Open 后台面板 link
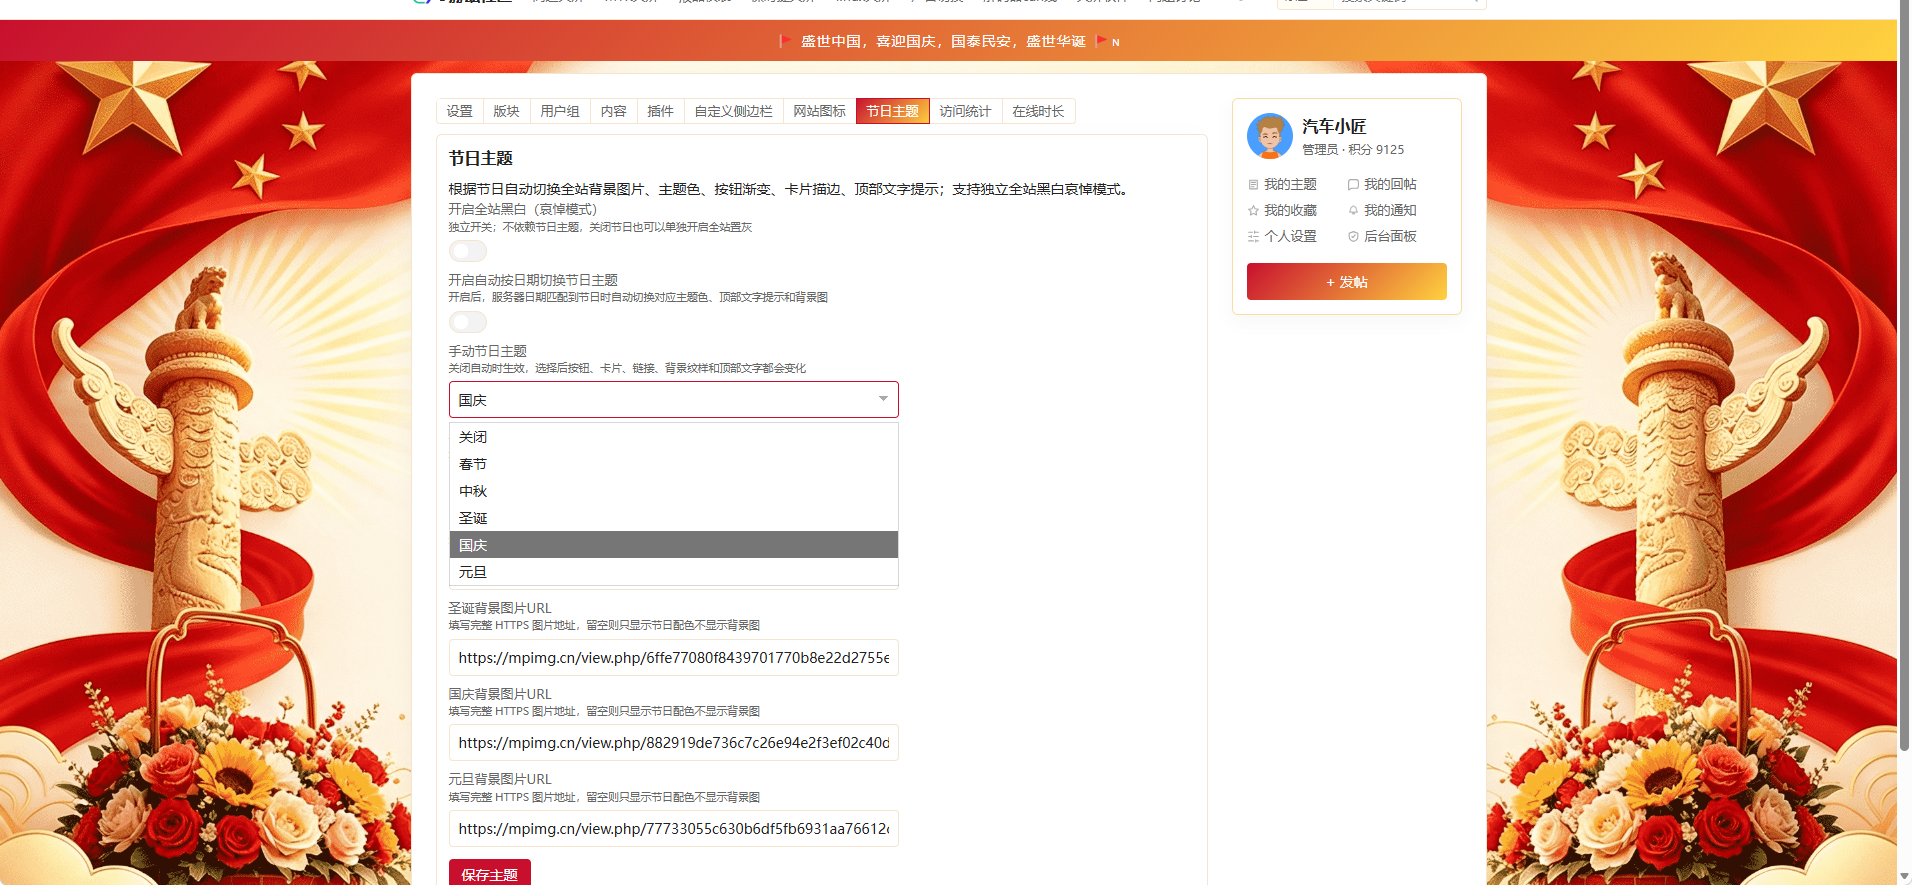The image size is (1912, 885). pos(1390,236)
